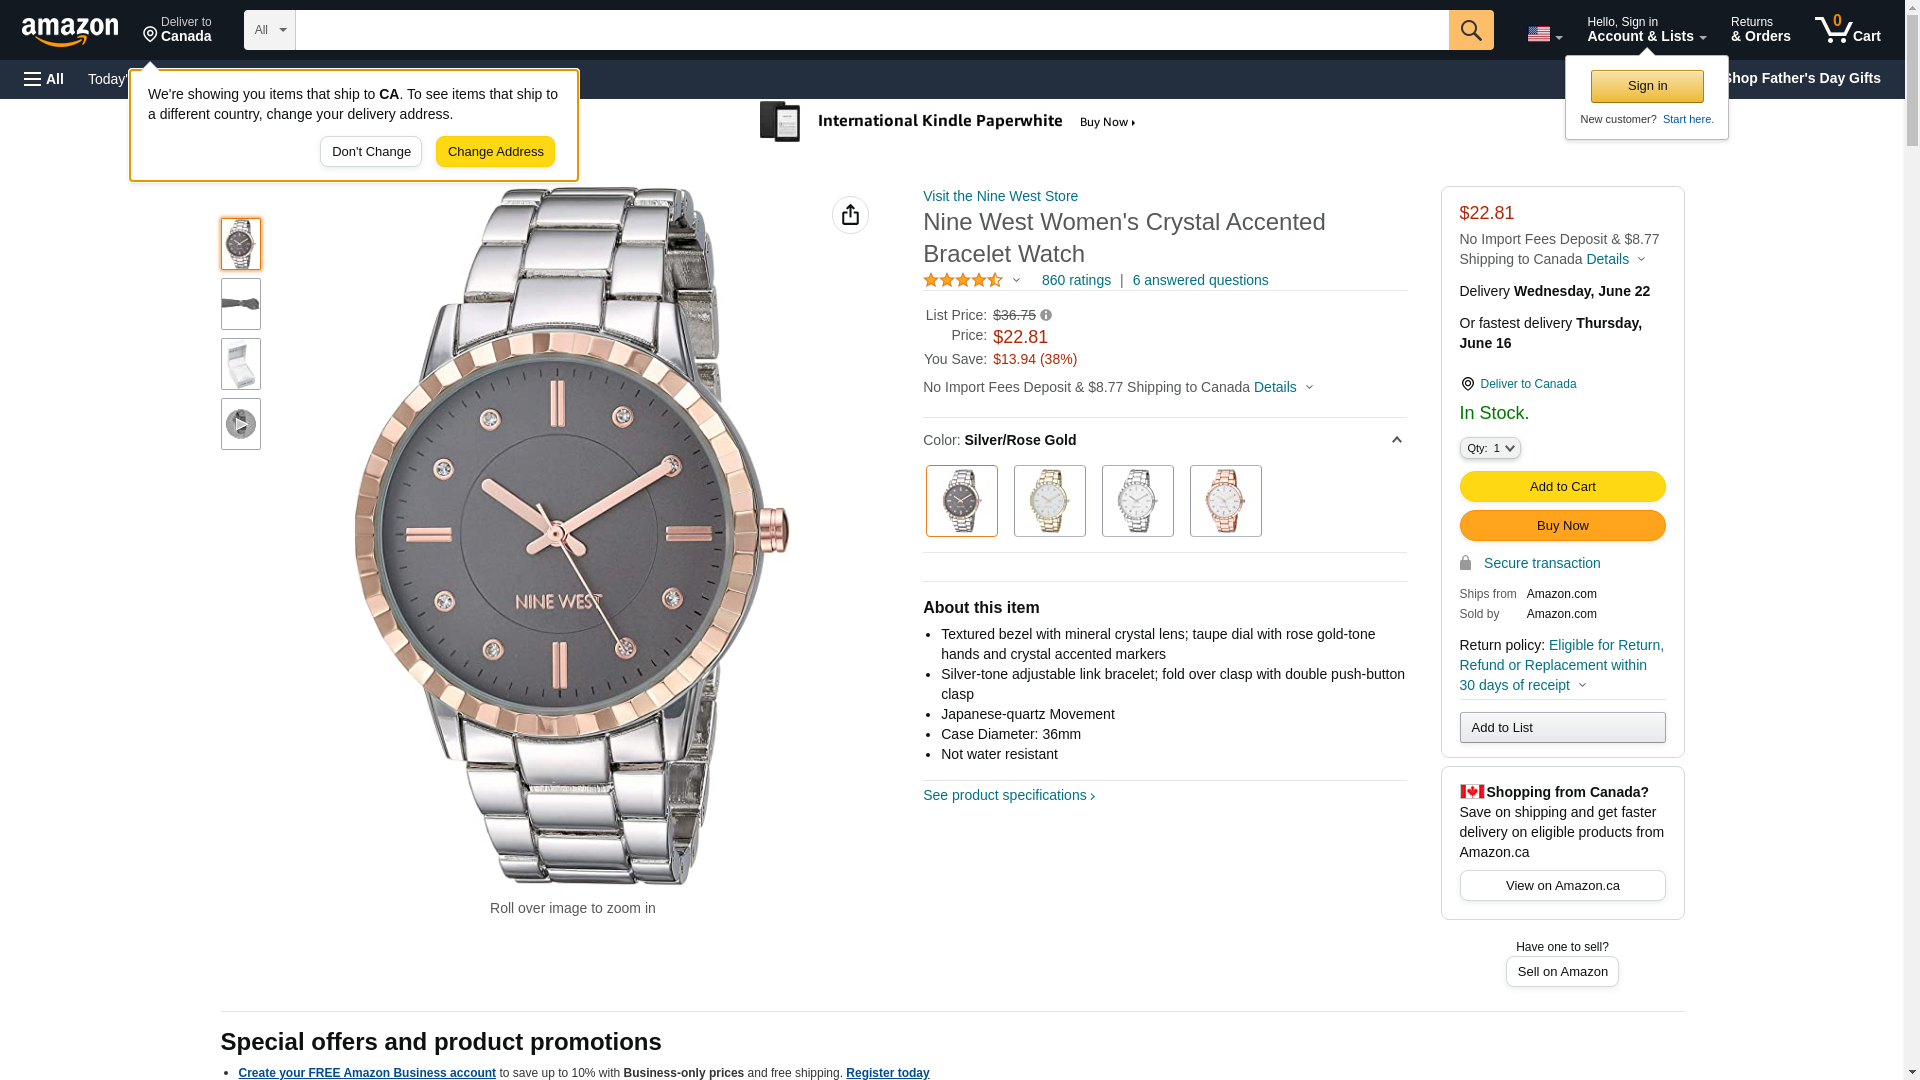The height and width of the screenshot is (1080, 1920).
Task: Click into the search input field
Action: 871,30
